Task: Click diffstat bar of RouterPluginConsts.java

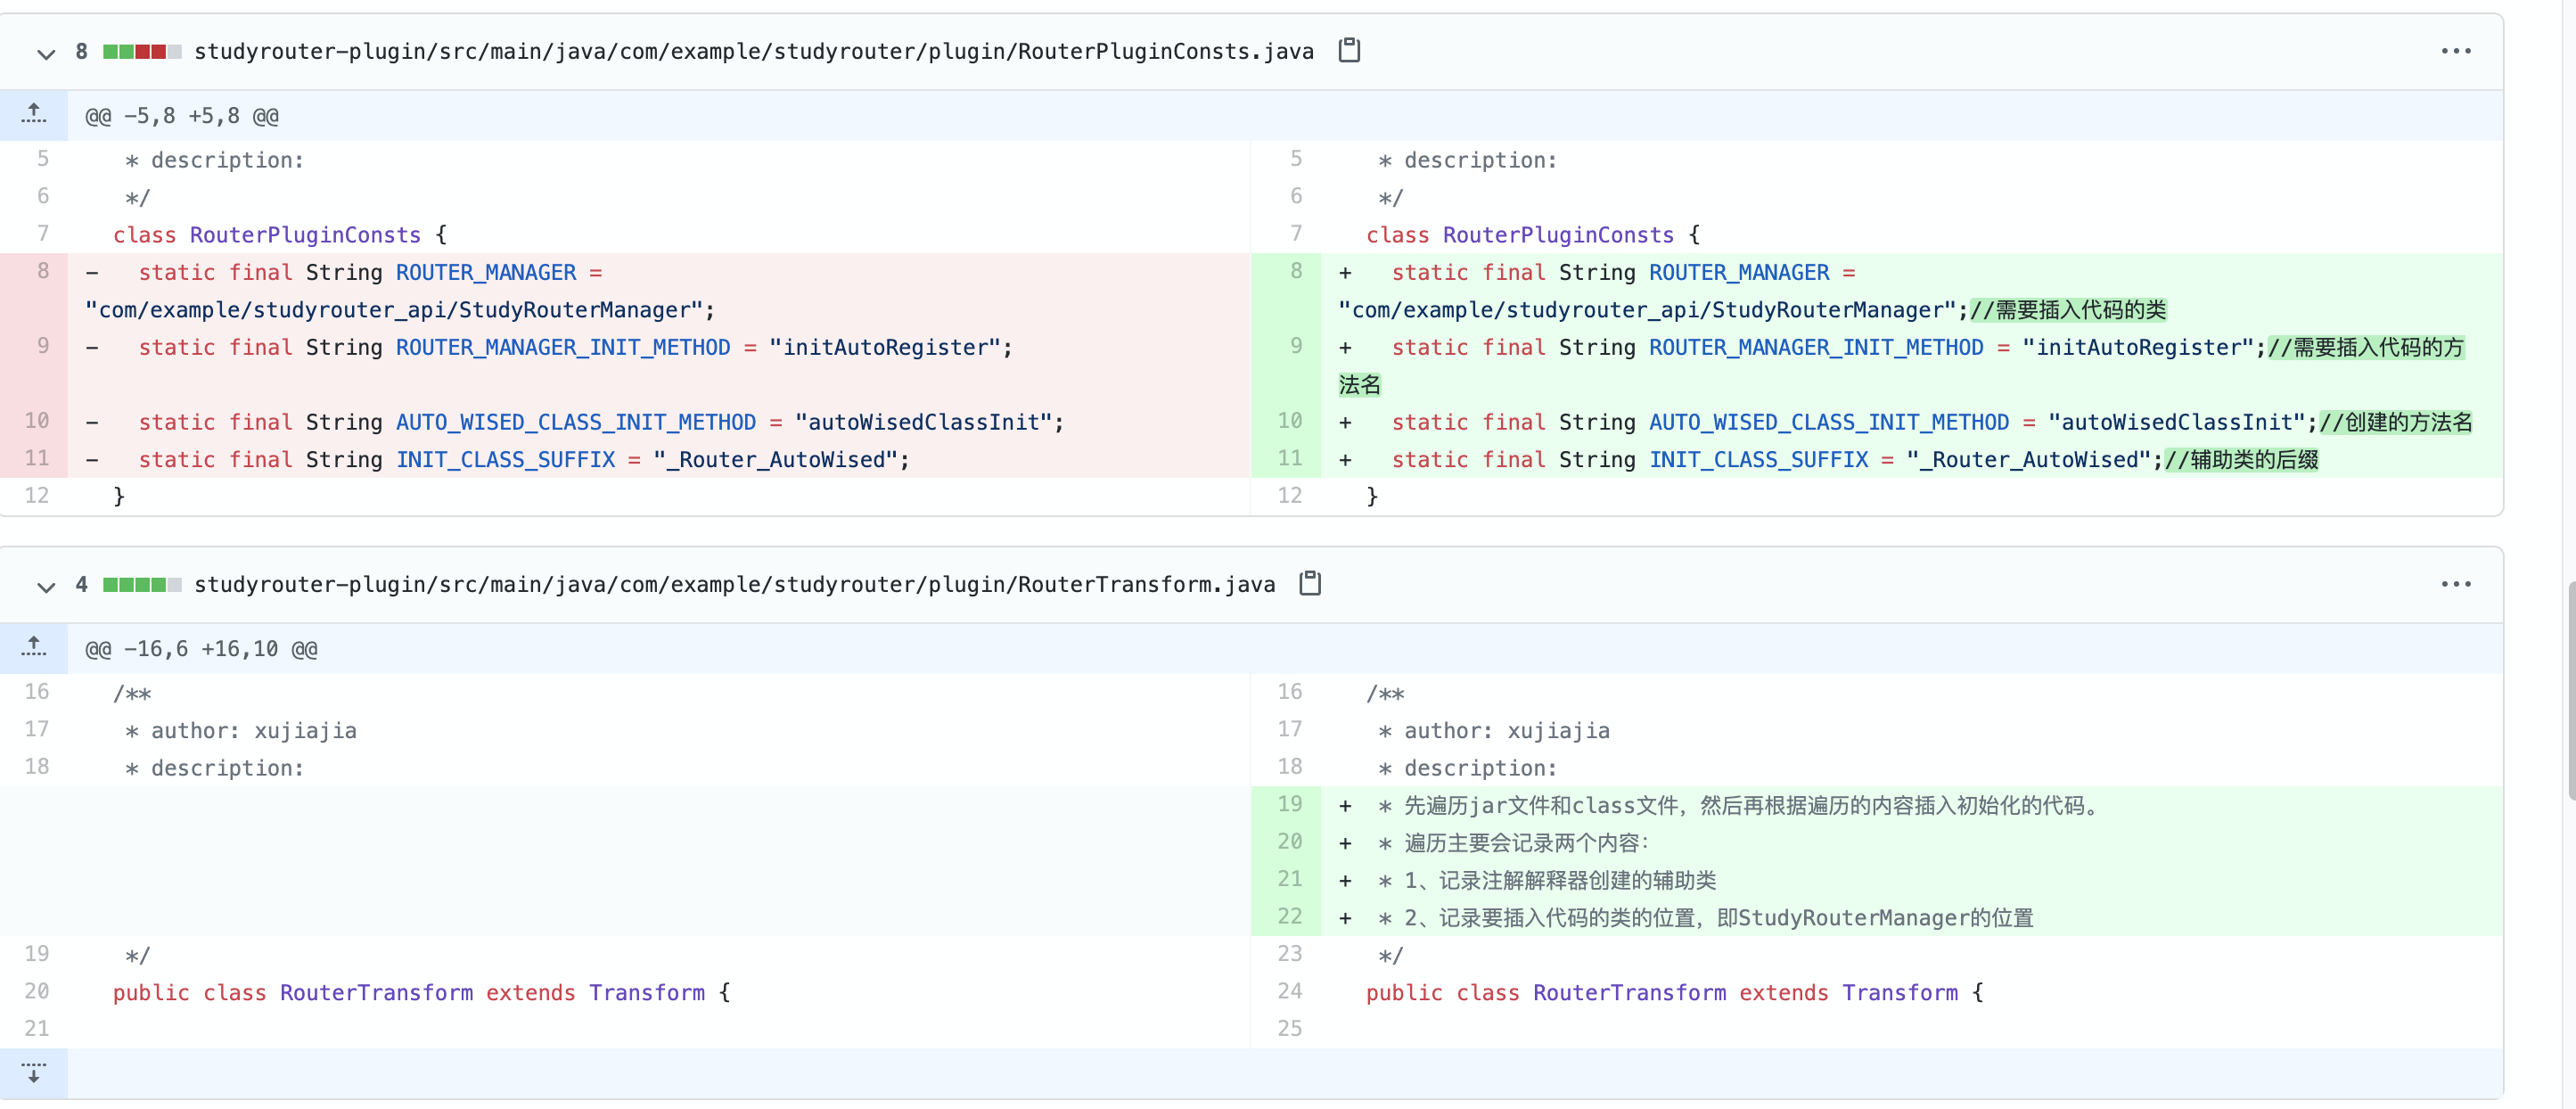Action: (142, 51)
